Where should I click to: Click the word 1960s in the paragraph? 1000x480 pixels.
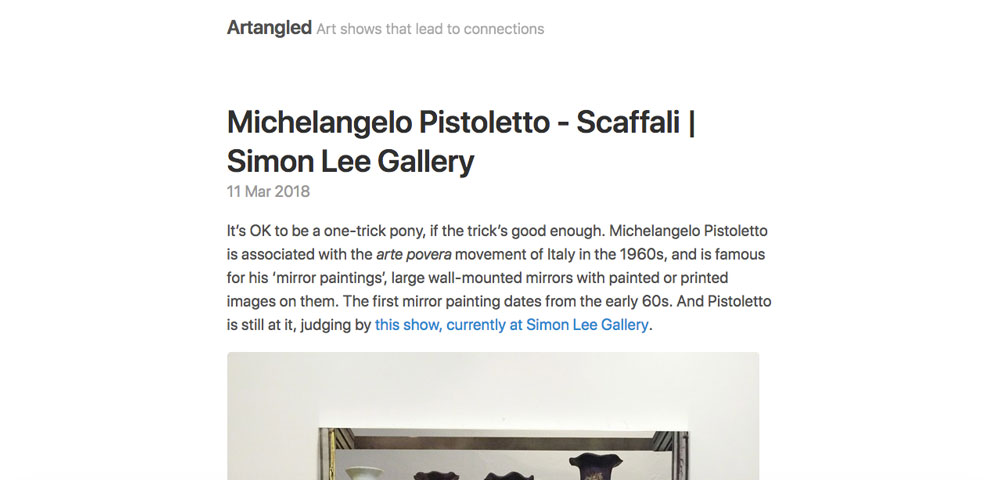(x=642, y=254)
